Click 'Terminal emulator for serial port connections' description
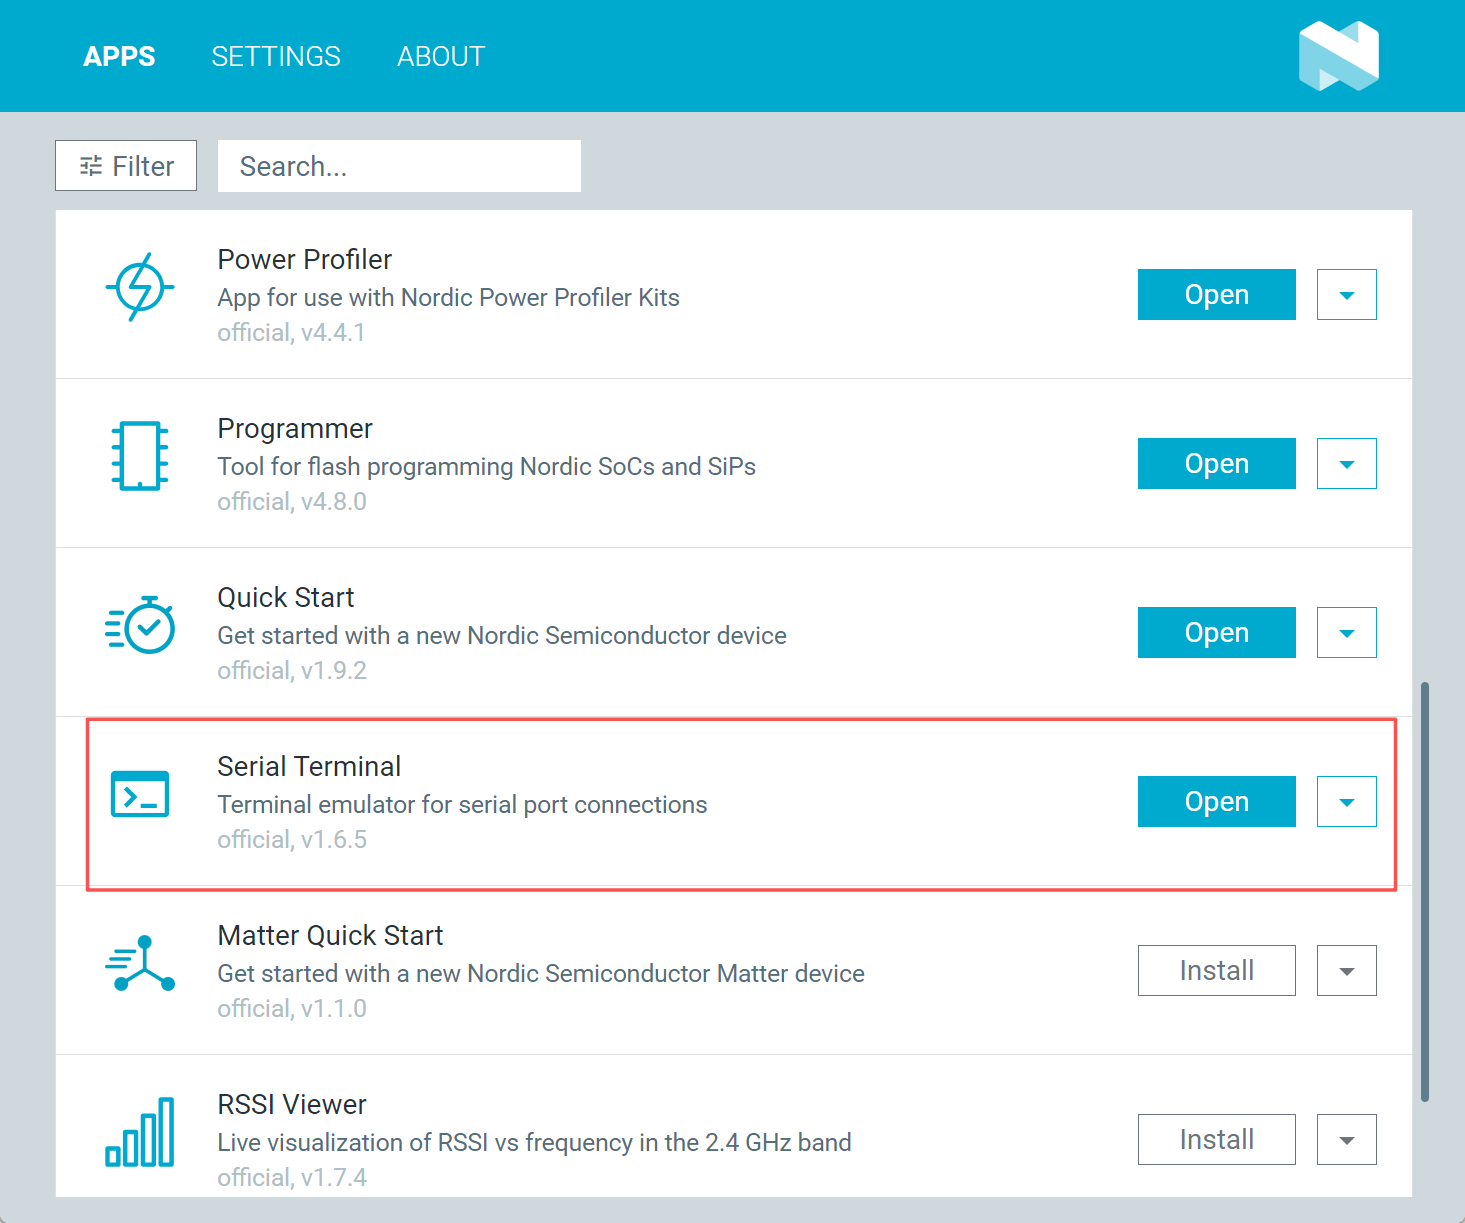This screenshot has width=1465, height=1223. (462, 805)
